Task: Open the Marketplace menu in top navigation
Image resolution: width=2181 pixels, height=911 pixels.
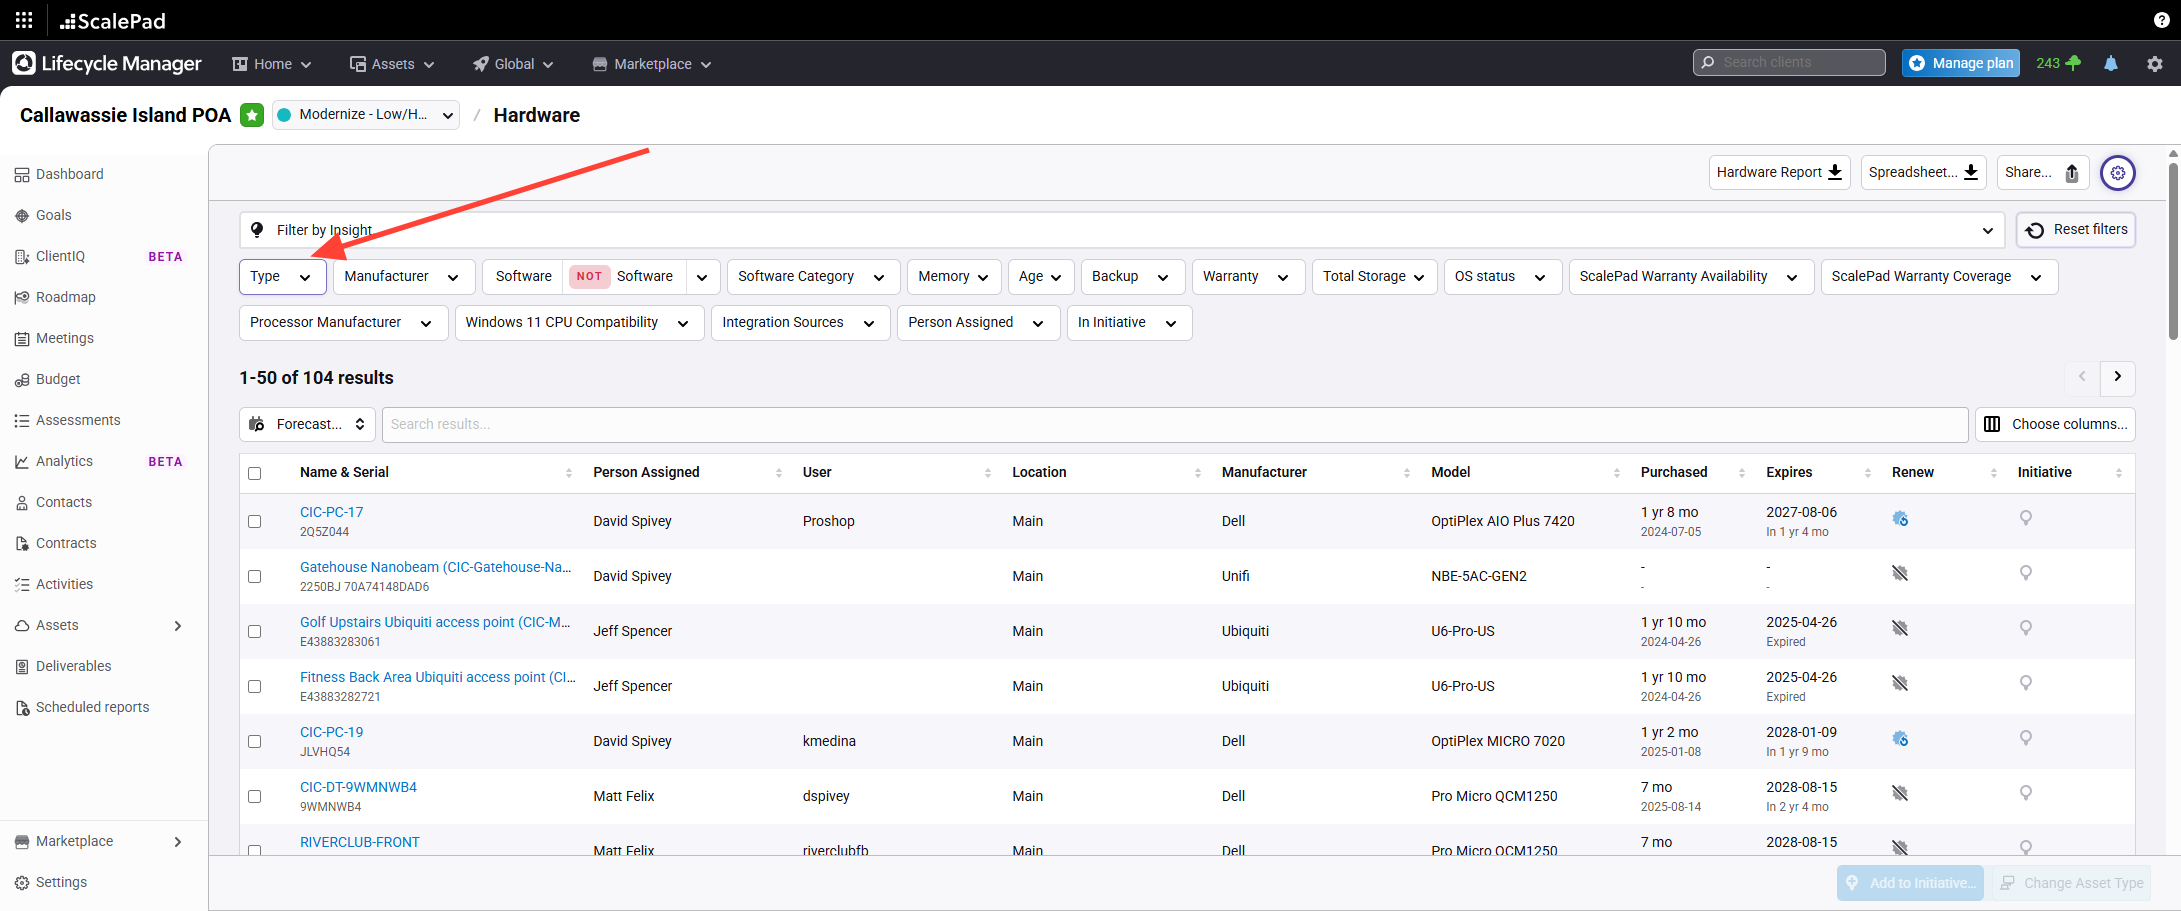Action: click(x=652, y=64)
